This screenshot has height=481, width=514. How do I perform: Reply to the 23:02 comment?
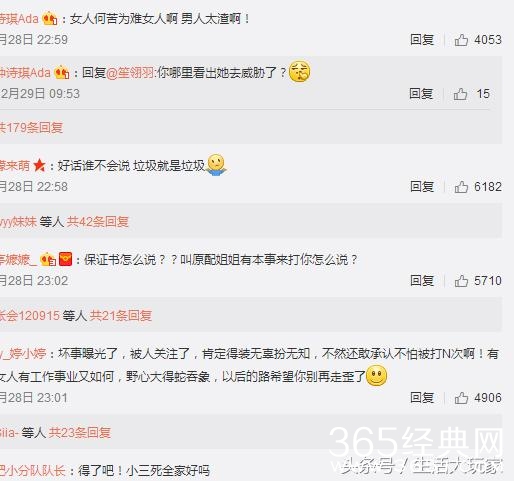422,281
